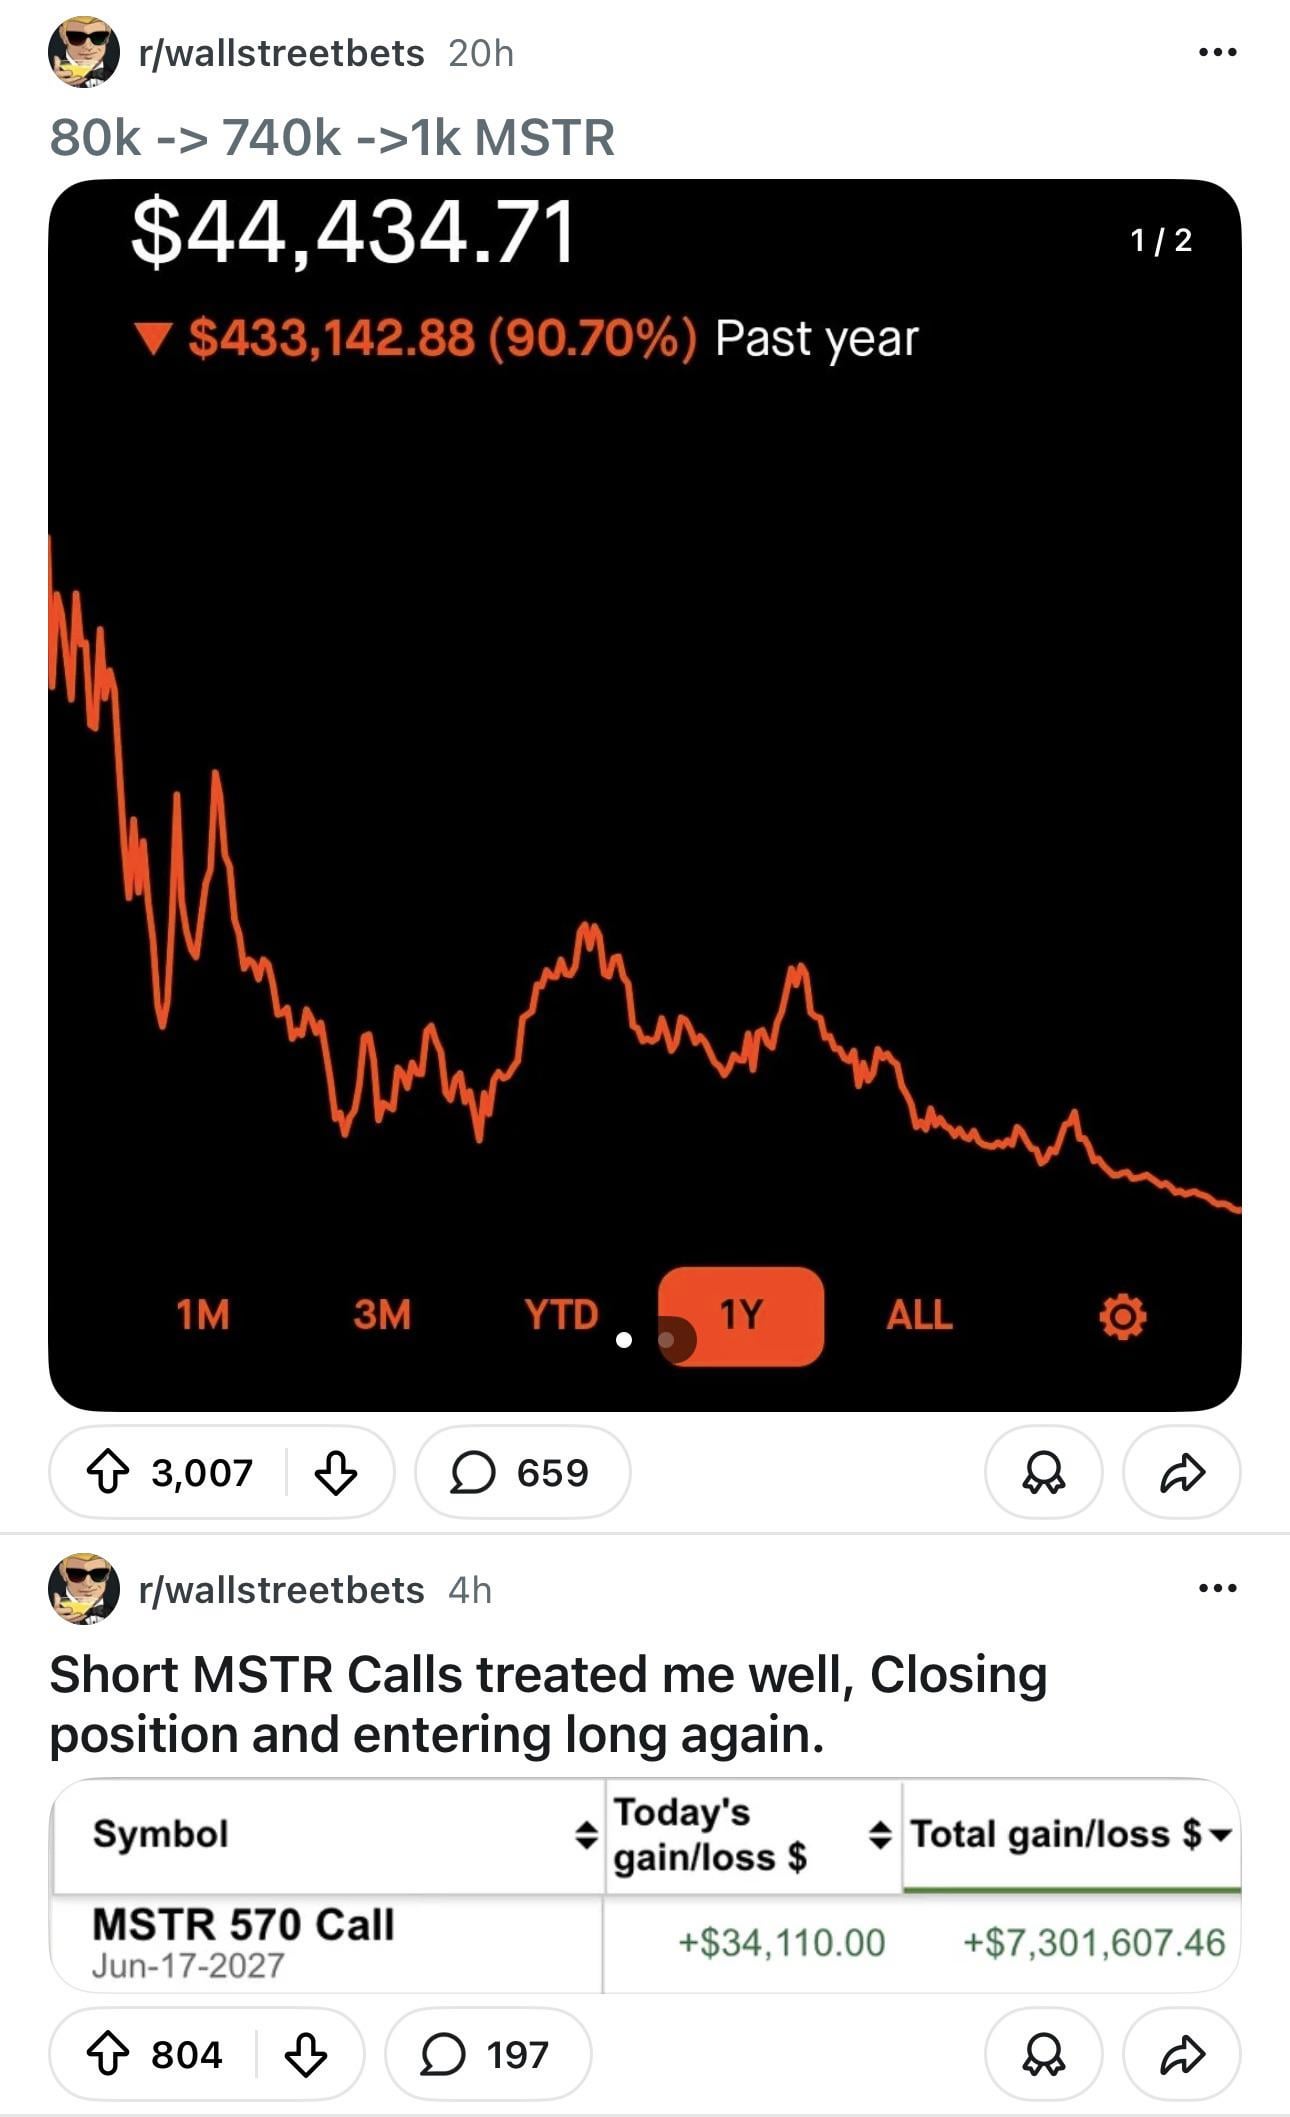Upvote the Short MSTR Calls post
This screenshot has width=1290, height=2117.
click(108, 2055)
